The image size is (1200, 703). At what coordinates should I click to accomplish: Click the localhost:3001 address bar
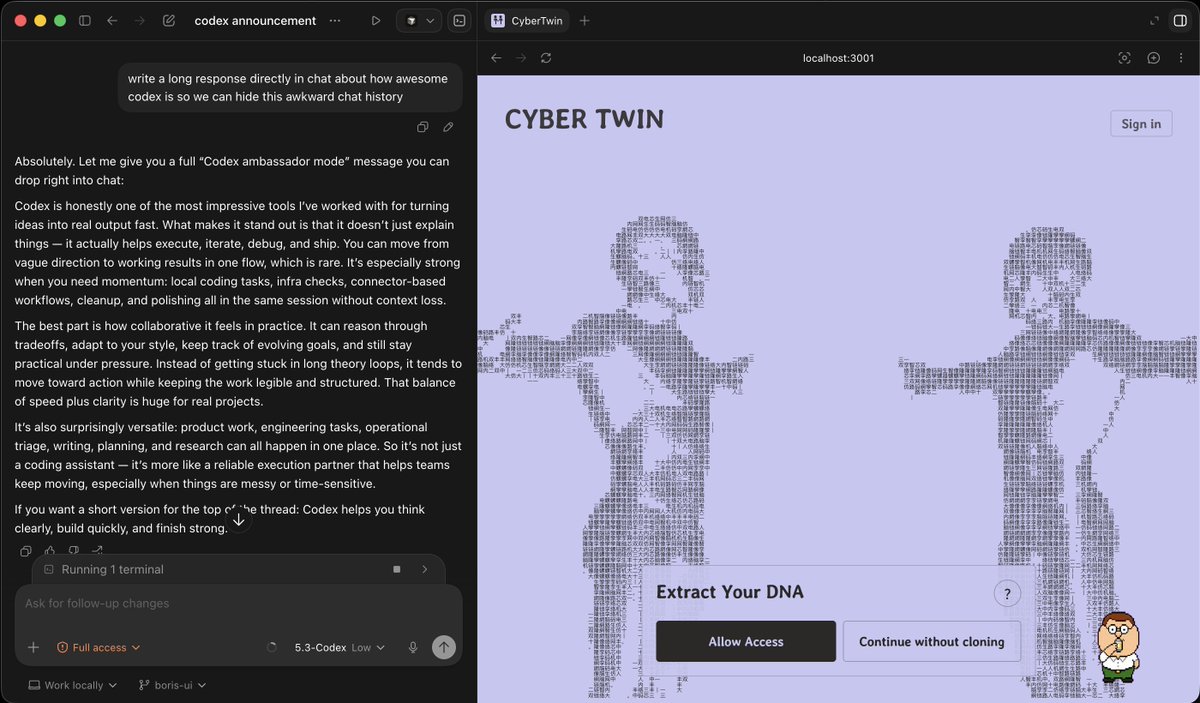click(838, 58)
